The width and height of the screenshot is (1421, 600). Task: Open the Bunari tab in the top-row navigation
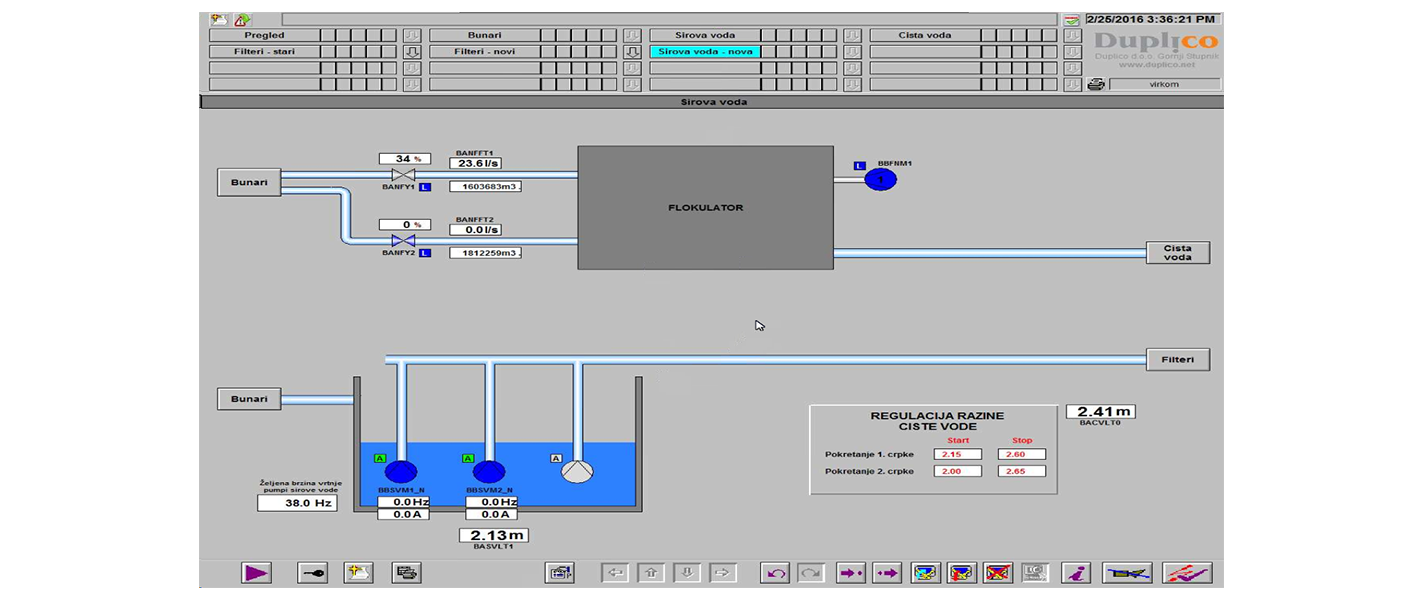pyautogui.click(x=484, y=35)
